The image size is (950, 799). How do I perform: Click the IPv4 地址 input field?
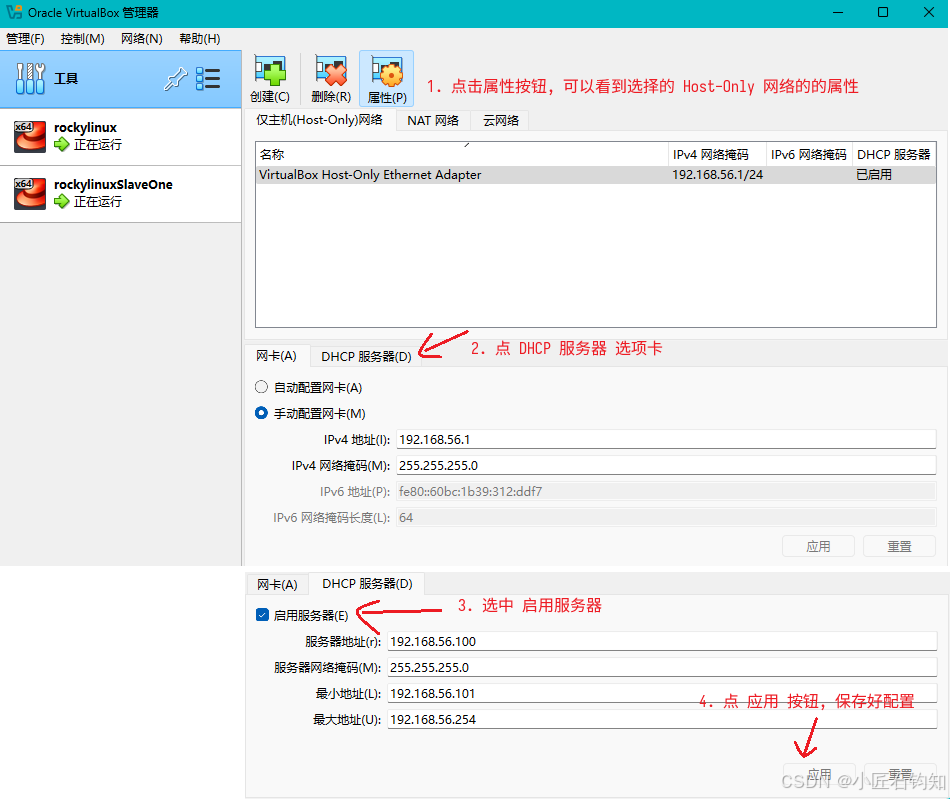[x=666, y=439]
